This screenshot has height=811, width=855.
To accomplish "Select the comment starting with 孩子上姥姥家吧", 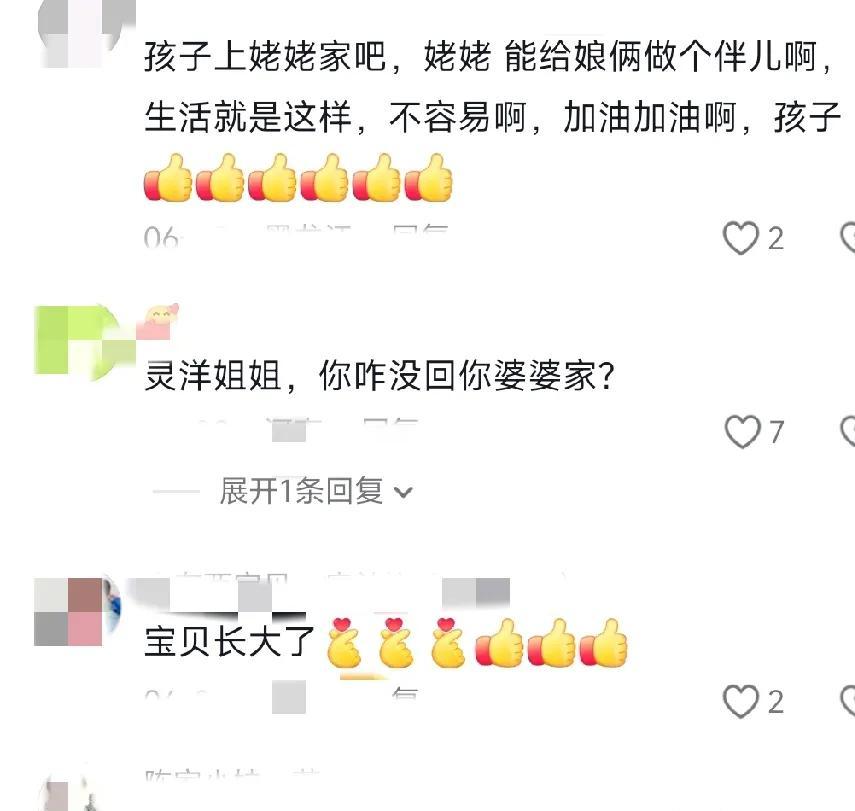I will point(492,86).
